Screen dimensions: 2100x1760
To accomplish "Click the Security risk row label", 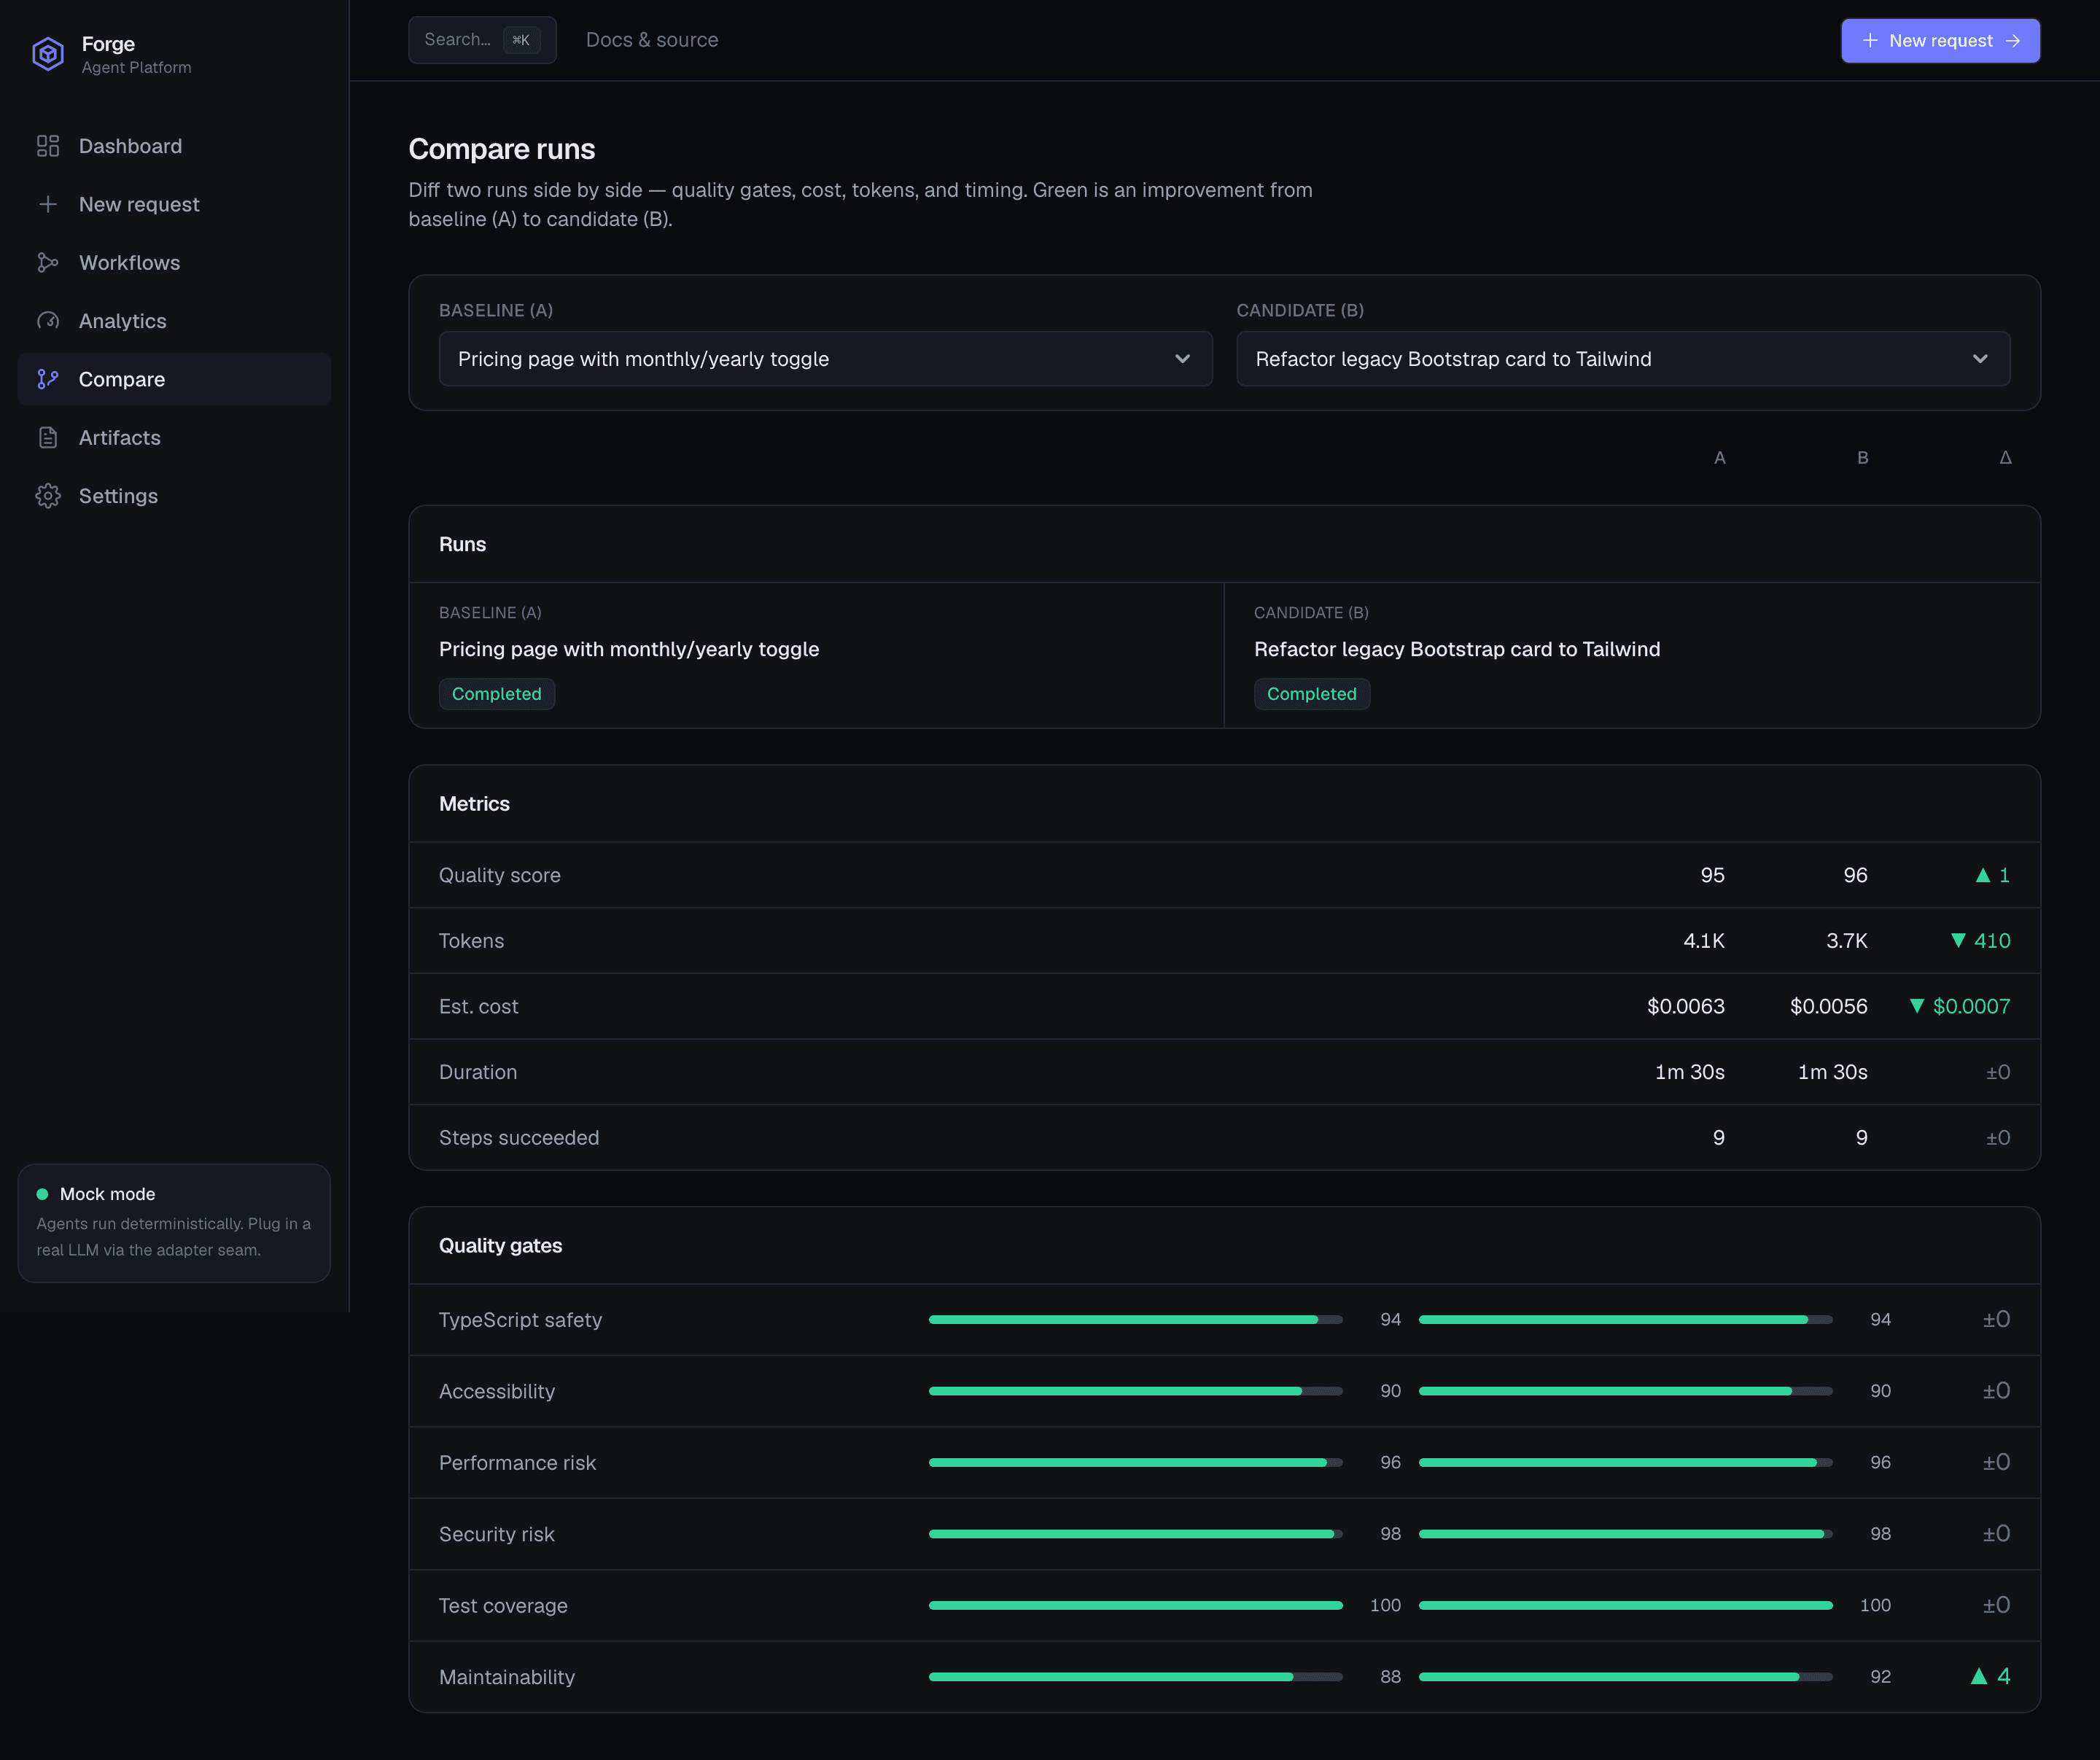I will (x=496, y=1534).
